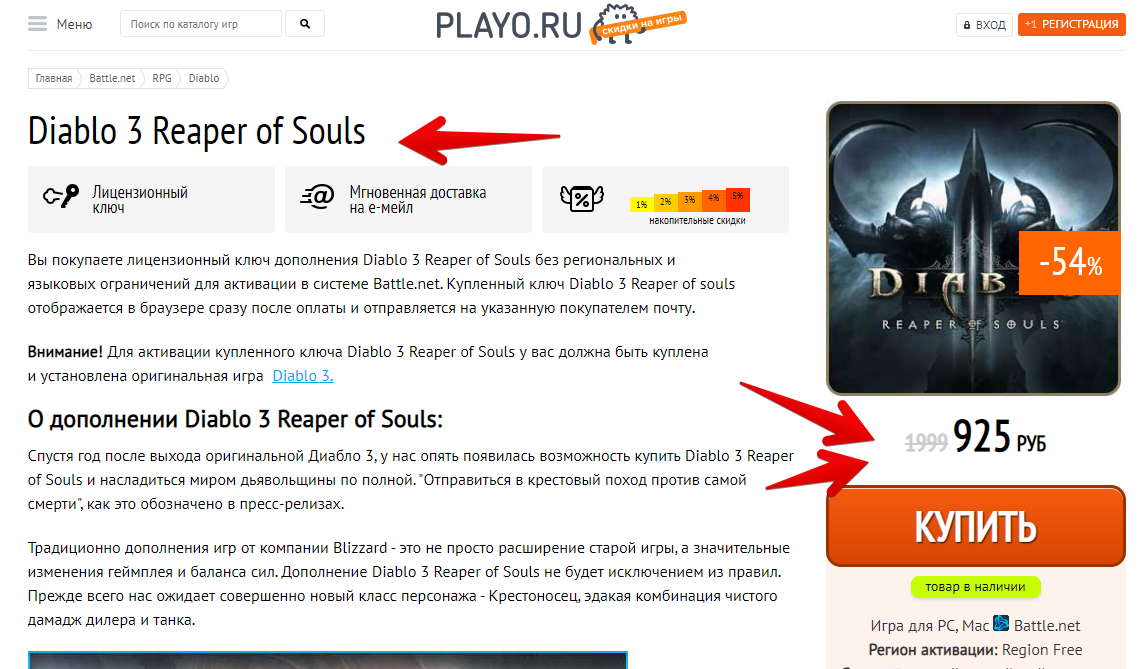Open the Diablo breadcrumb
Screen dimensions: 1145x669
pos(204,78)
